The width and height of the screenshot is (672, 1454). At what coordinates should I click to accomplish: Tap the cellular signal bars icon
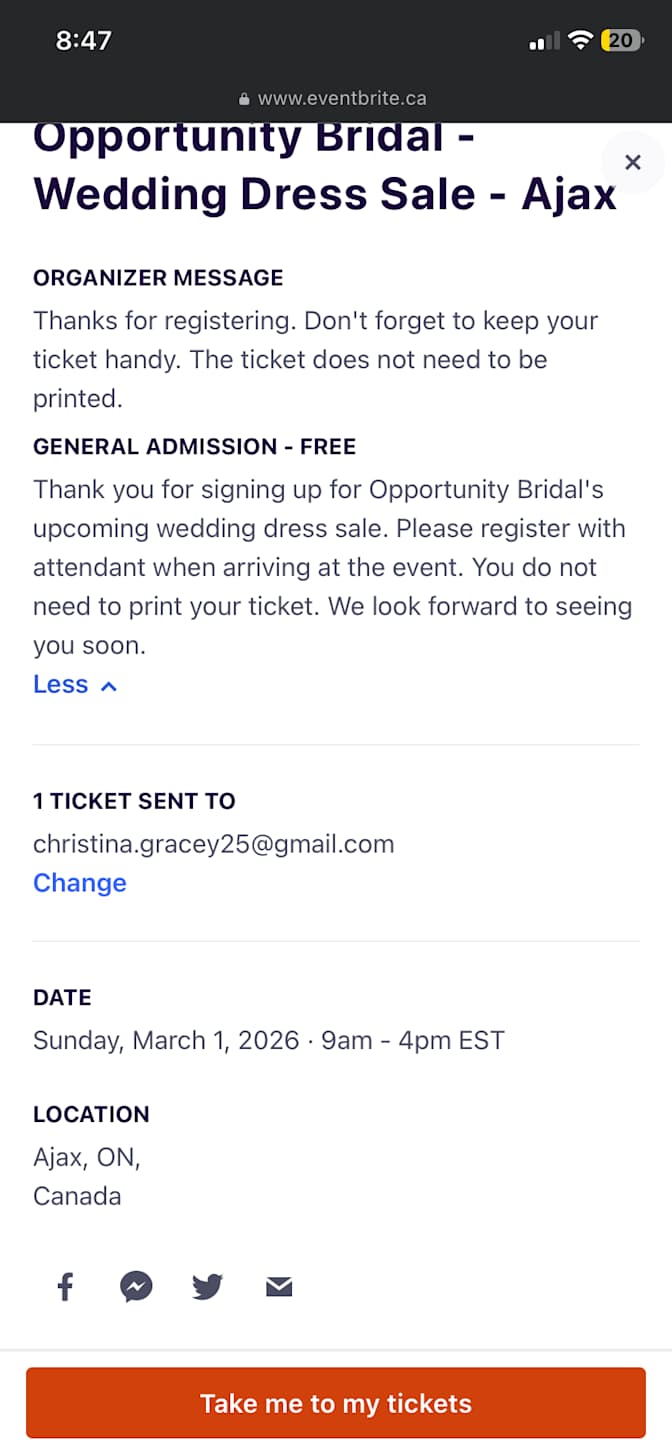(x=544, y=42)
